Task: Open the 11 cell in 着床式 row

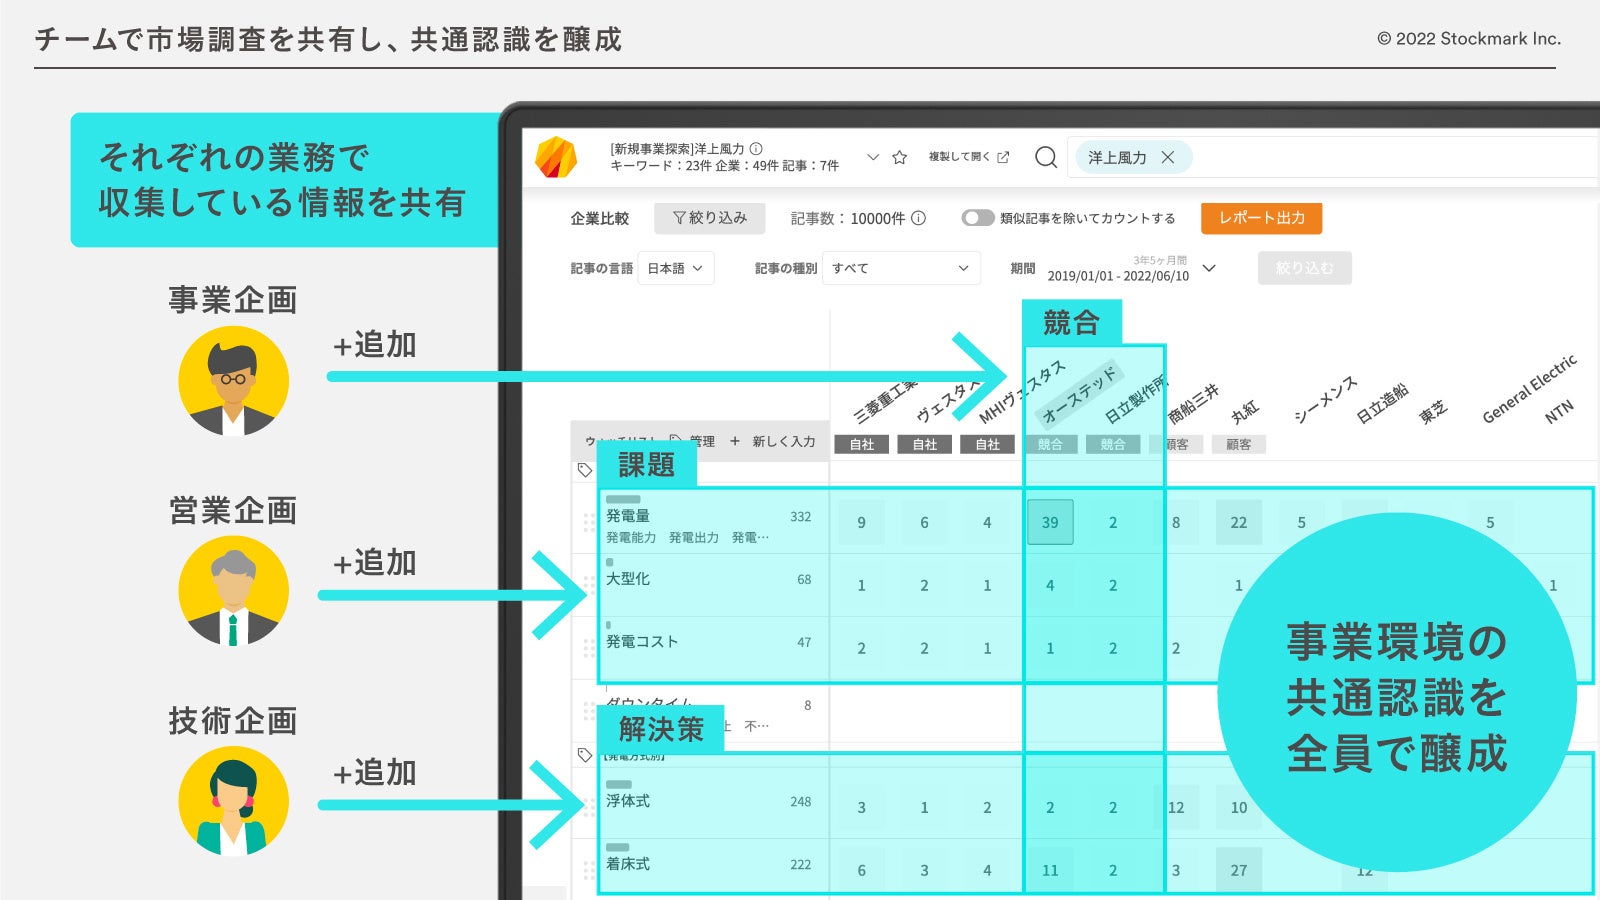Action: (1050, 870)
